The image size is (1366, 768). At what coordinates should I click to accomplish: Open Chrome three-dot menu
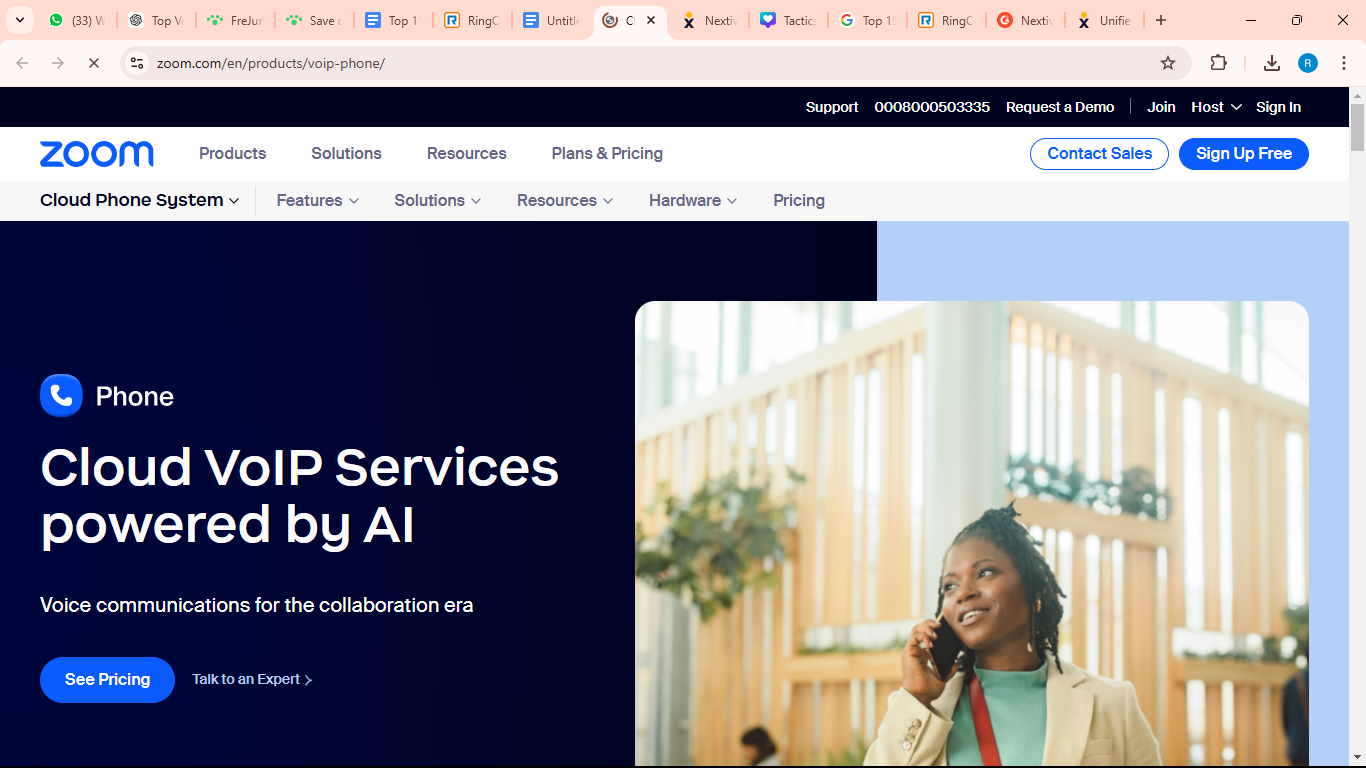pyautogui.click(x=1343, y=63)
